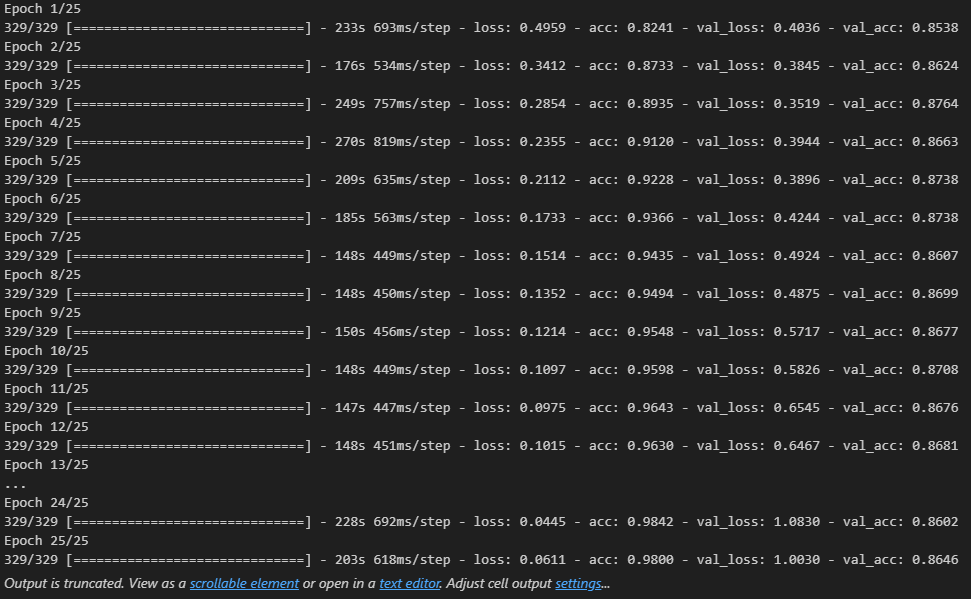
Task: Click the val_loss value 0.4924
Action: coord(796,256)
